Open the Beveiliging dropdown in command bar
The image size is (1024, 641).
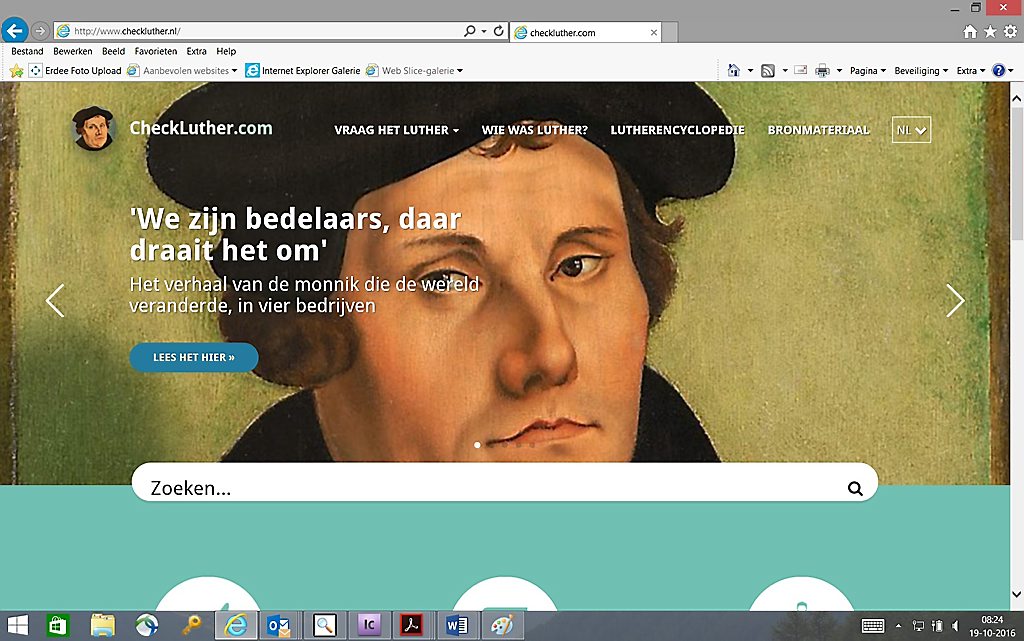tap(919, 71)
